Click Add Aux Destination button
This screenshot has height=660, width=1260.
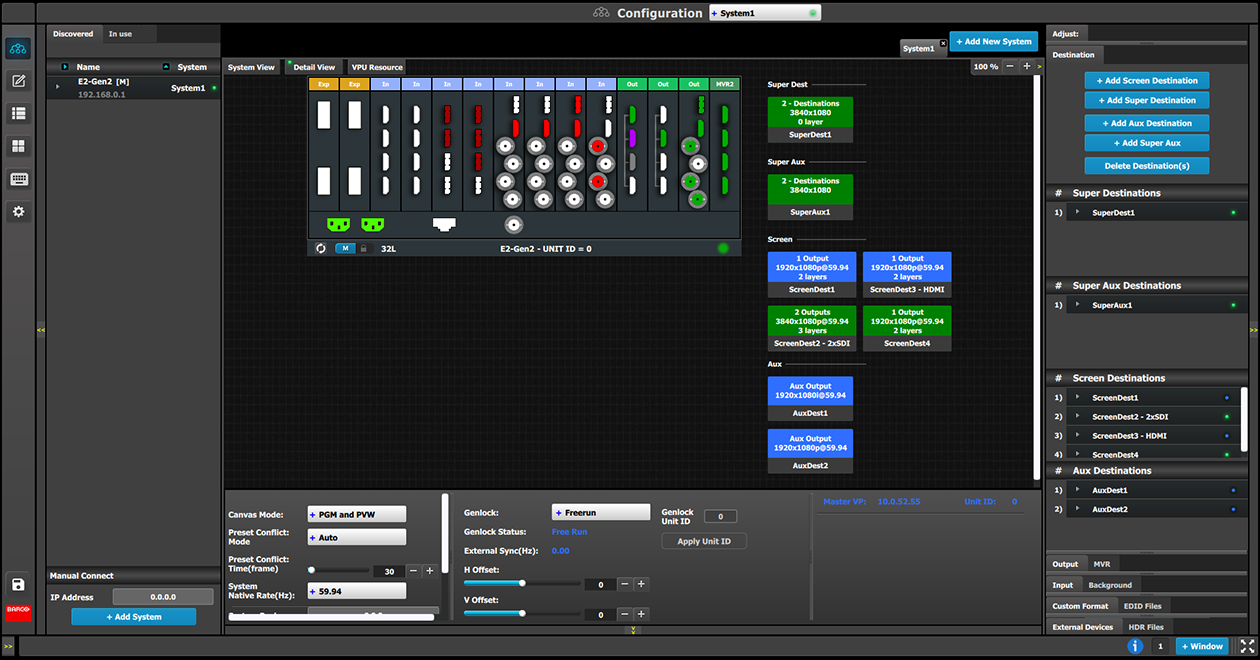click(x=1147, y=123)
